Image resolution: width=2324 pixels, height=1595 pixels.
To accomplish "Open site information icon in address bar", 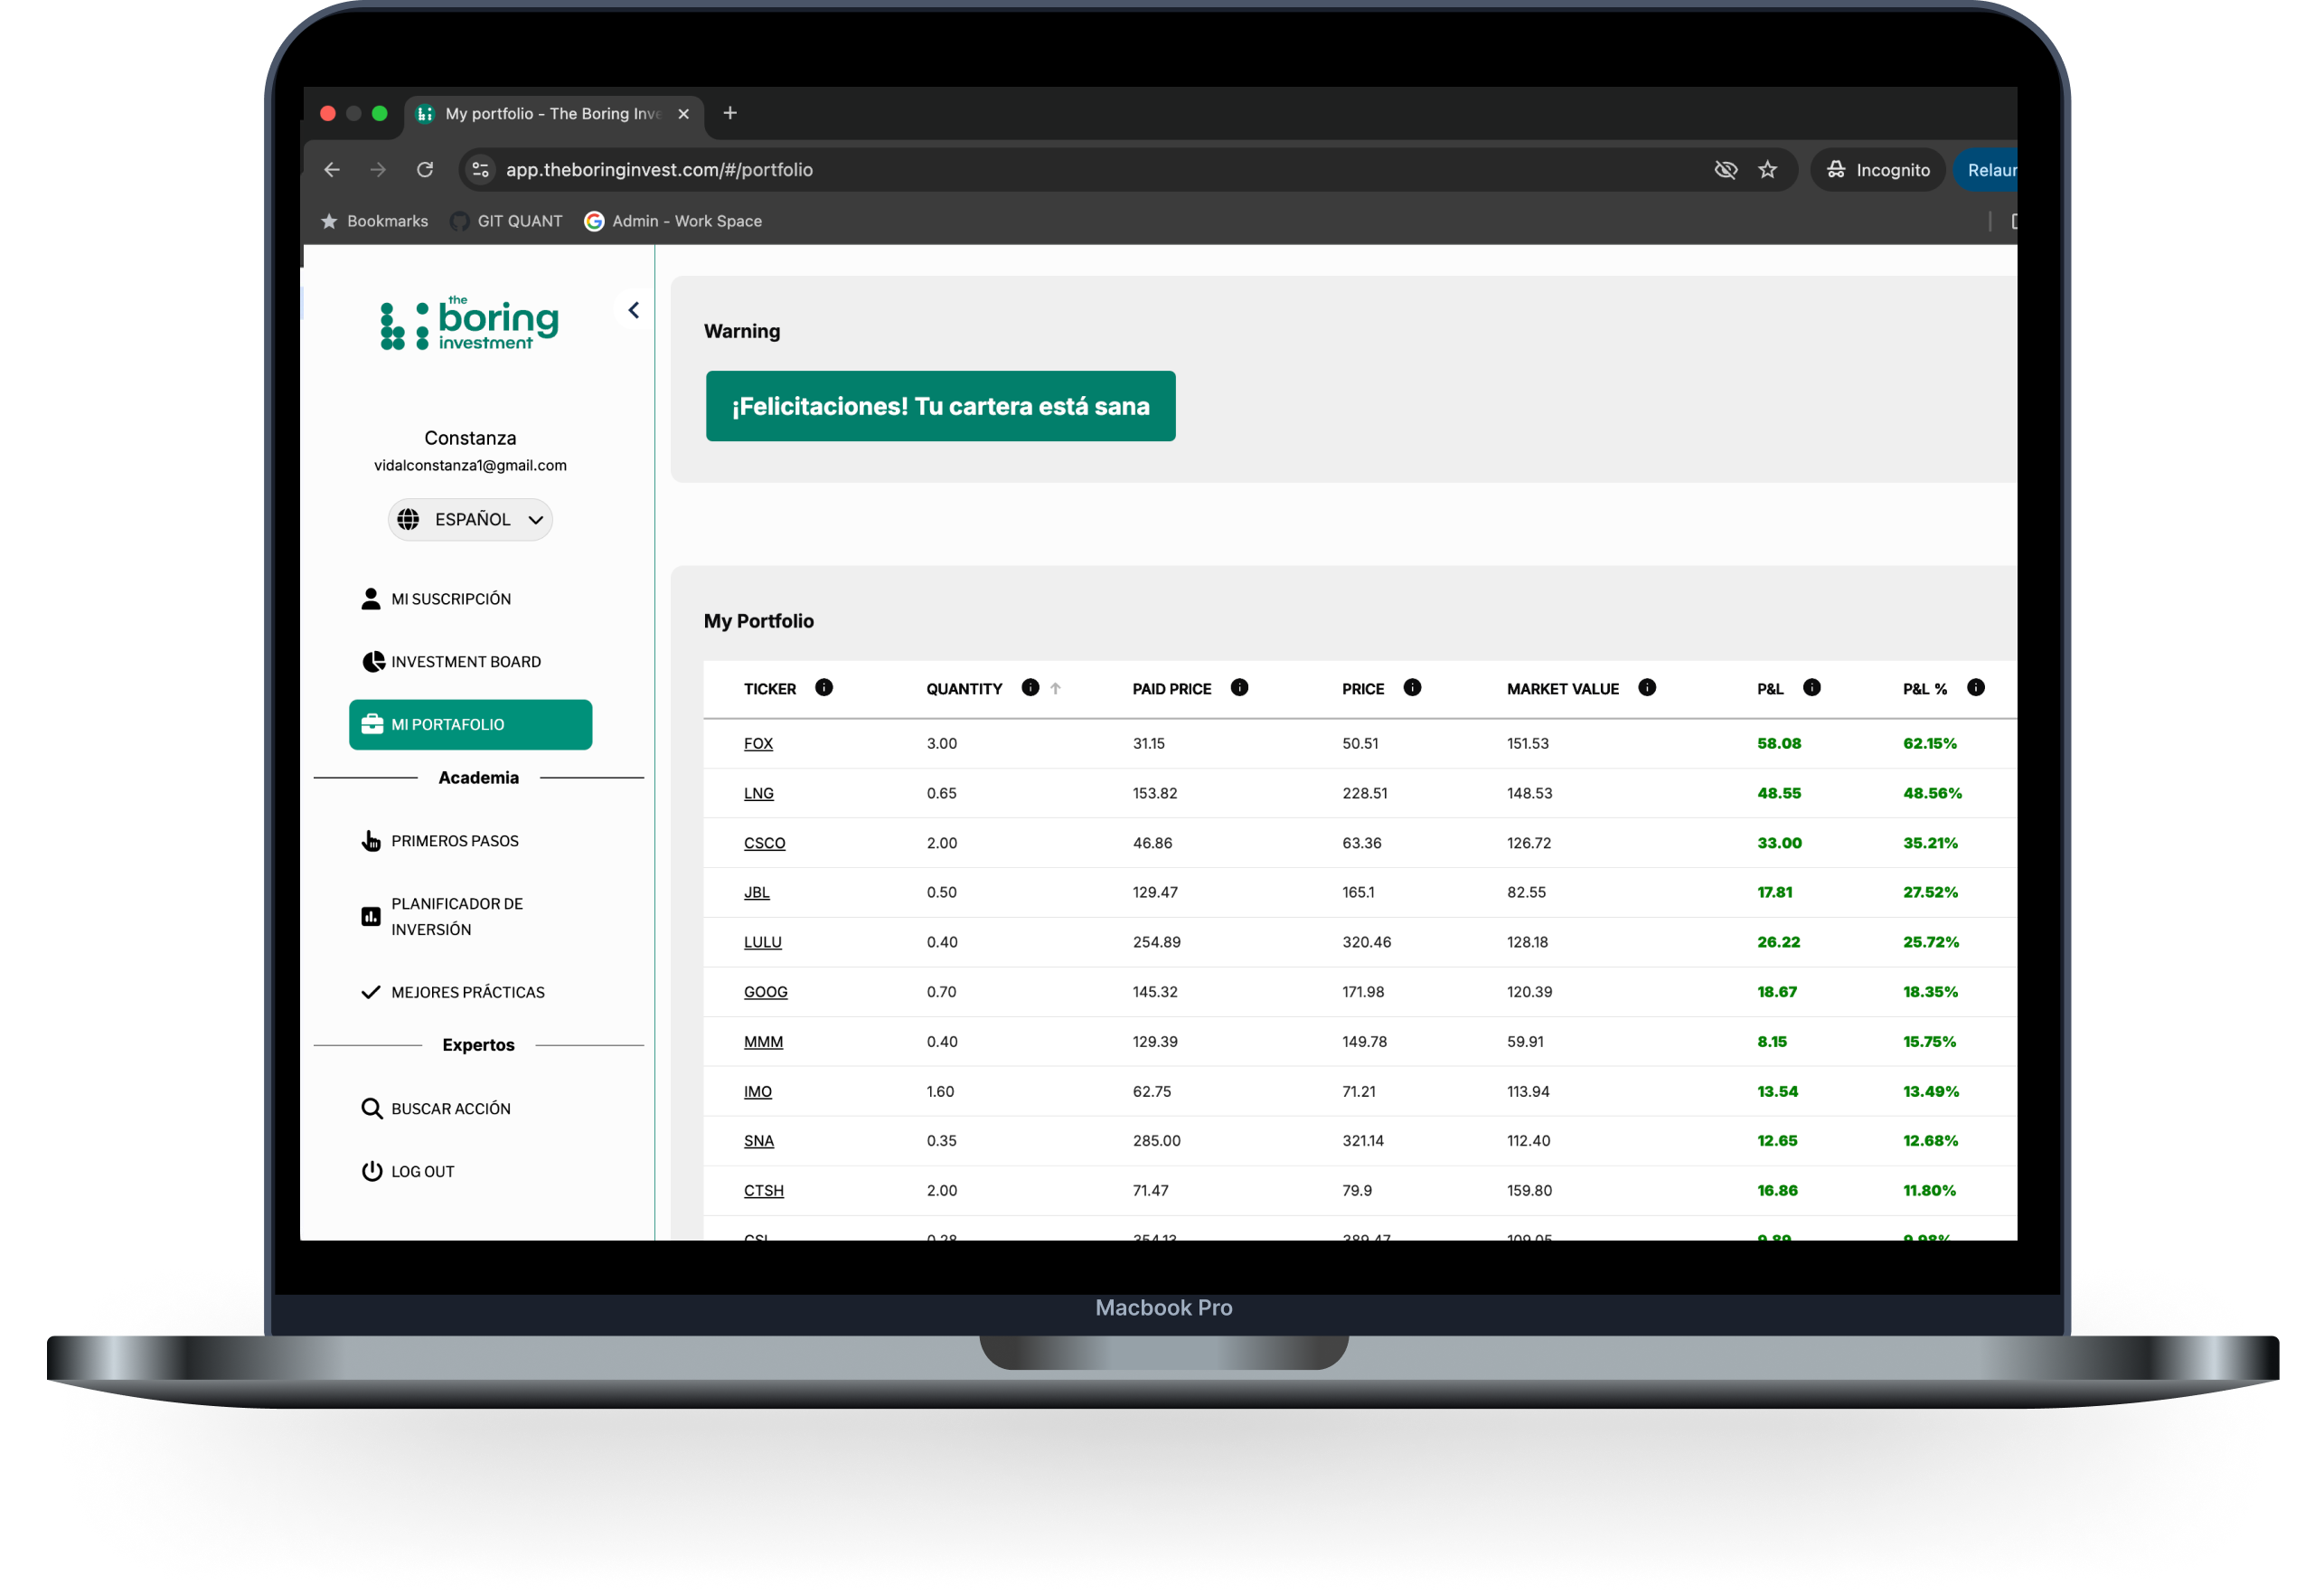I will [x=481, y=170].
